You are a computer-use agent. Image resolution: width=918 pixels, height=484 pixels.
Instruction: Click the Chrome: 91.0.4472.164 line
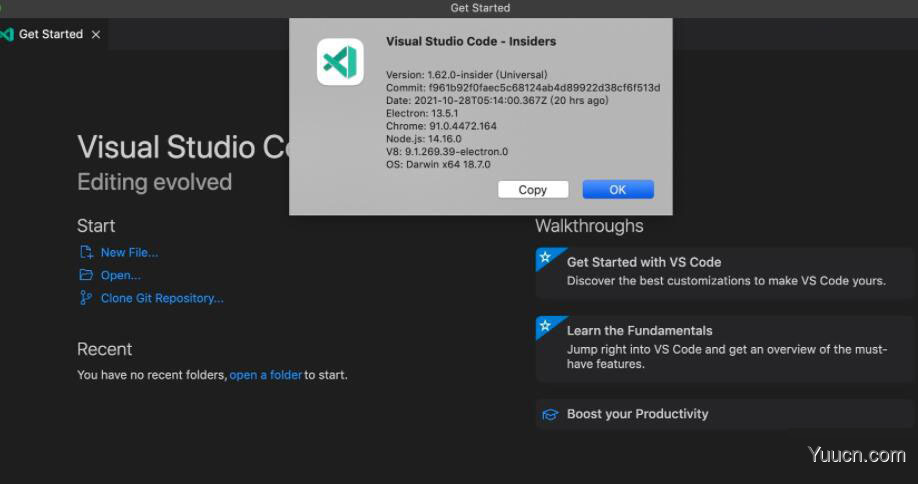click(441, 126)
